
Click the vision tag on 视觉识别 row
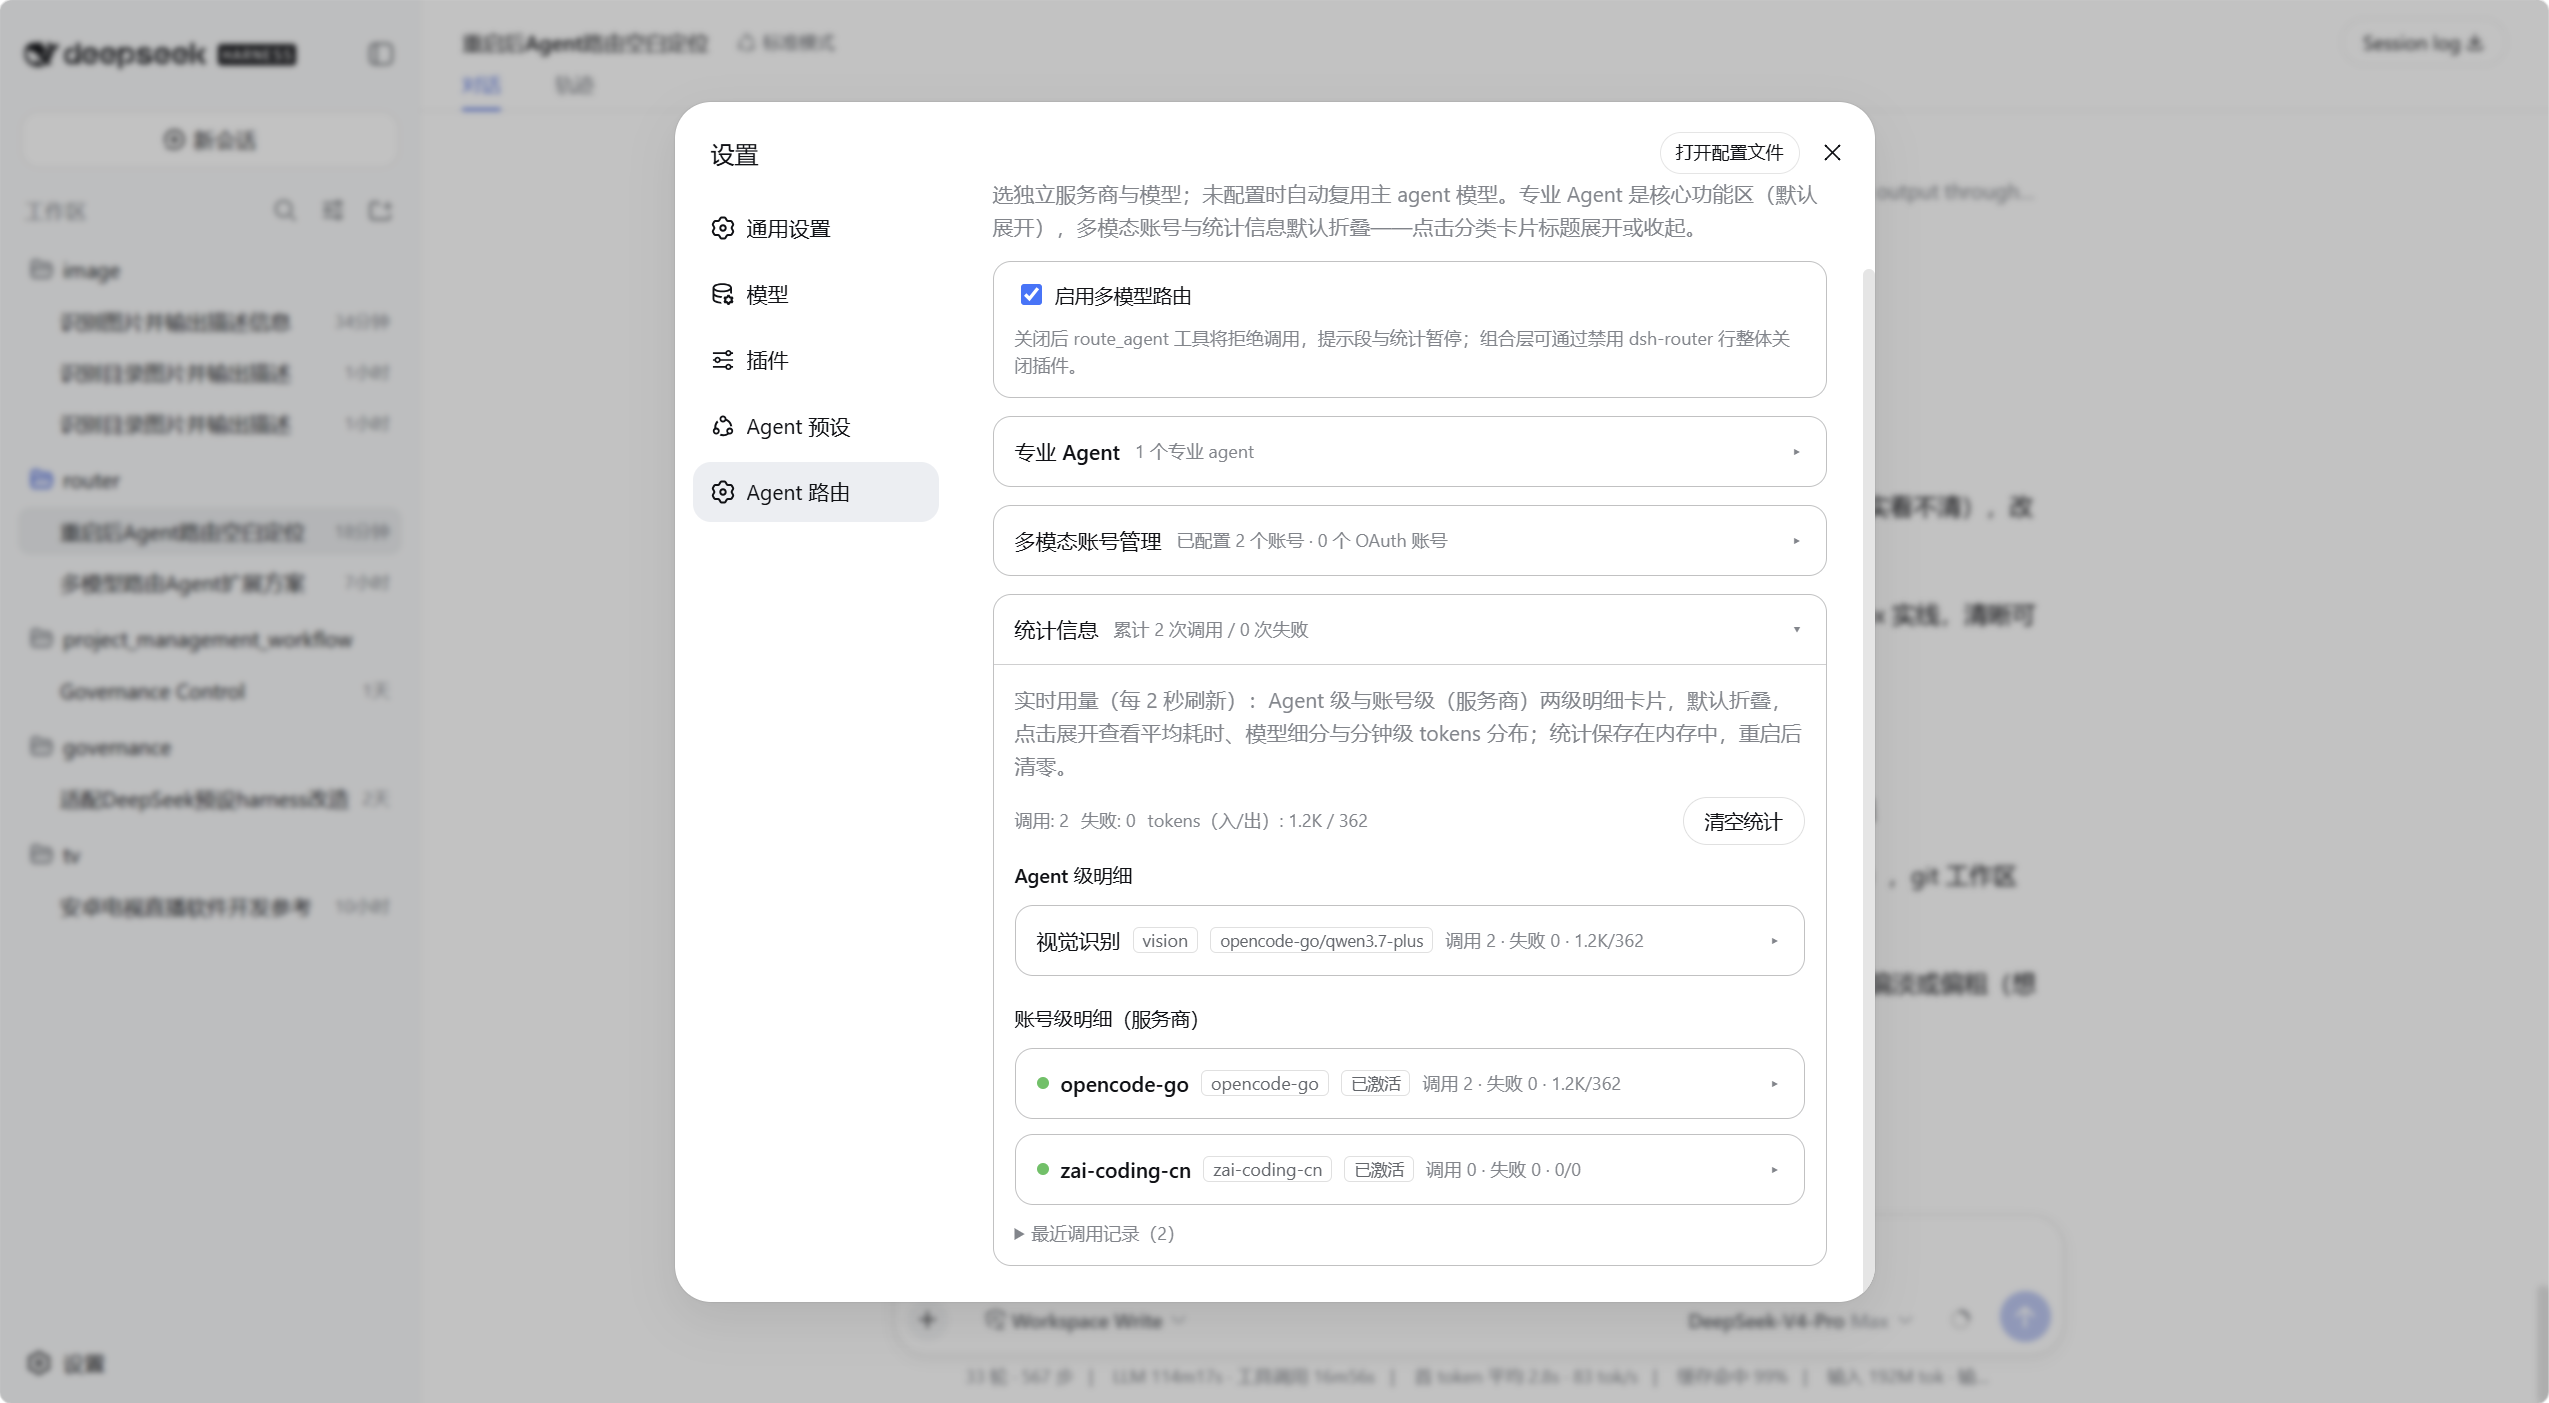1165,940
